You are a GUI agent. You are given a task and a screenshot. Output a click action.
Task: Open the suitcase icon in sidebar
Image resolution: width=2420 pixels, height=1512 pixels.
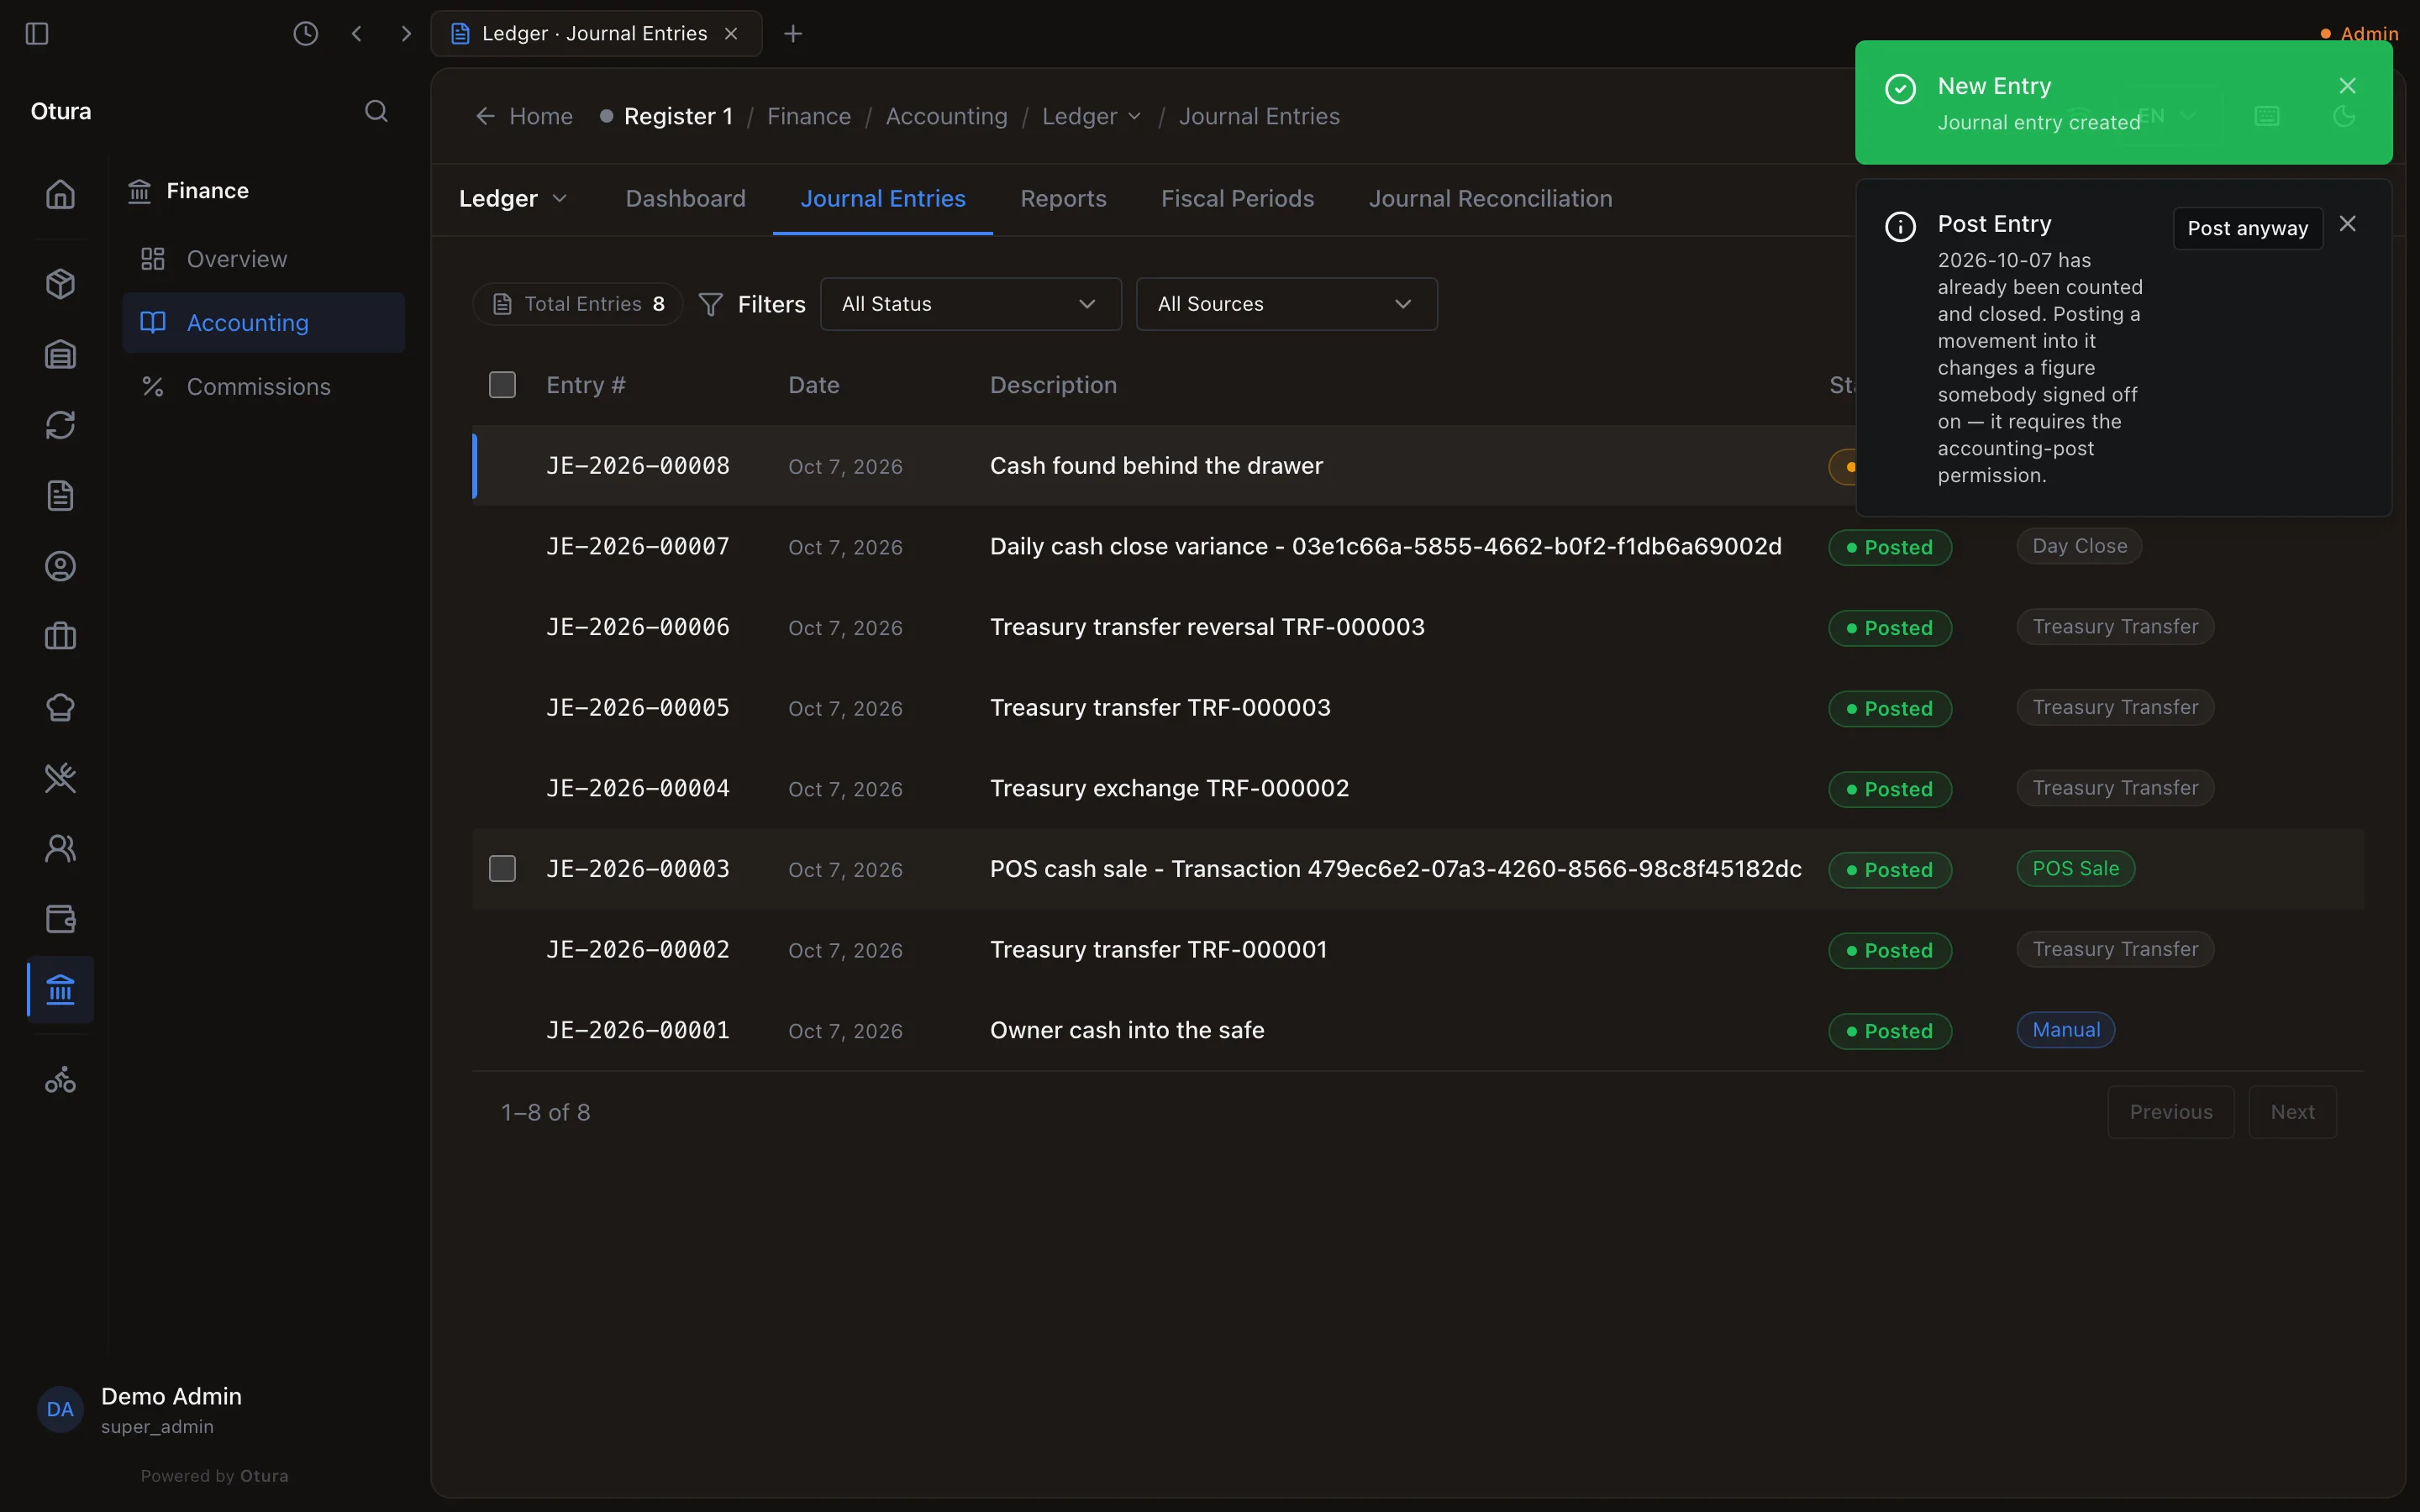(60, 636)
